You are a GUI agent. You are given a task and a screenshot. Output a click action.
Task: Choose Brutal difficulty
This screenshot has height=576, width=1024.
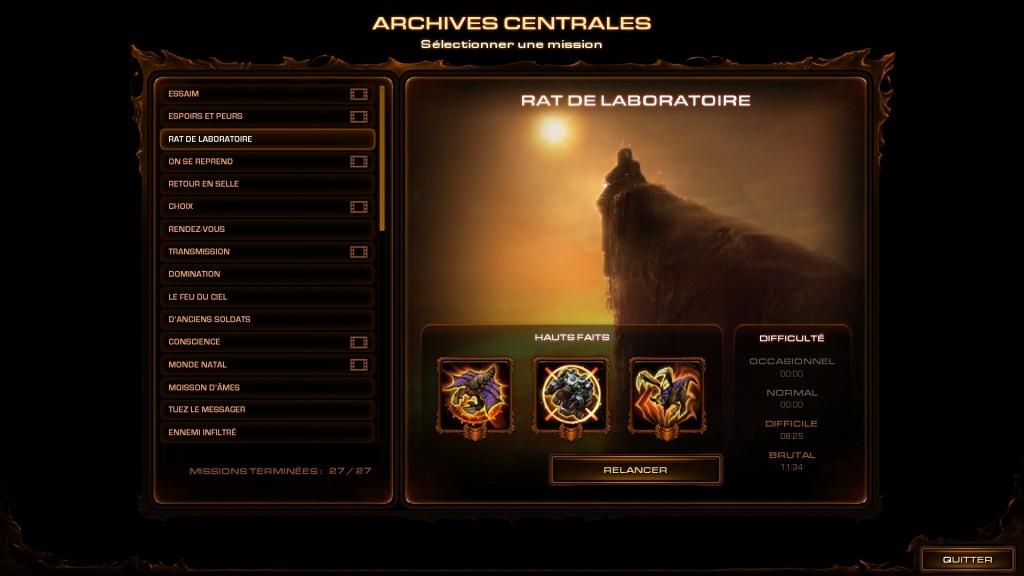792,455
